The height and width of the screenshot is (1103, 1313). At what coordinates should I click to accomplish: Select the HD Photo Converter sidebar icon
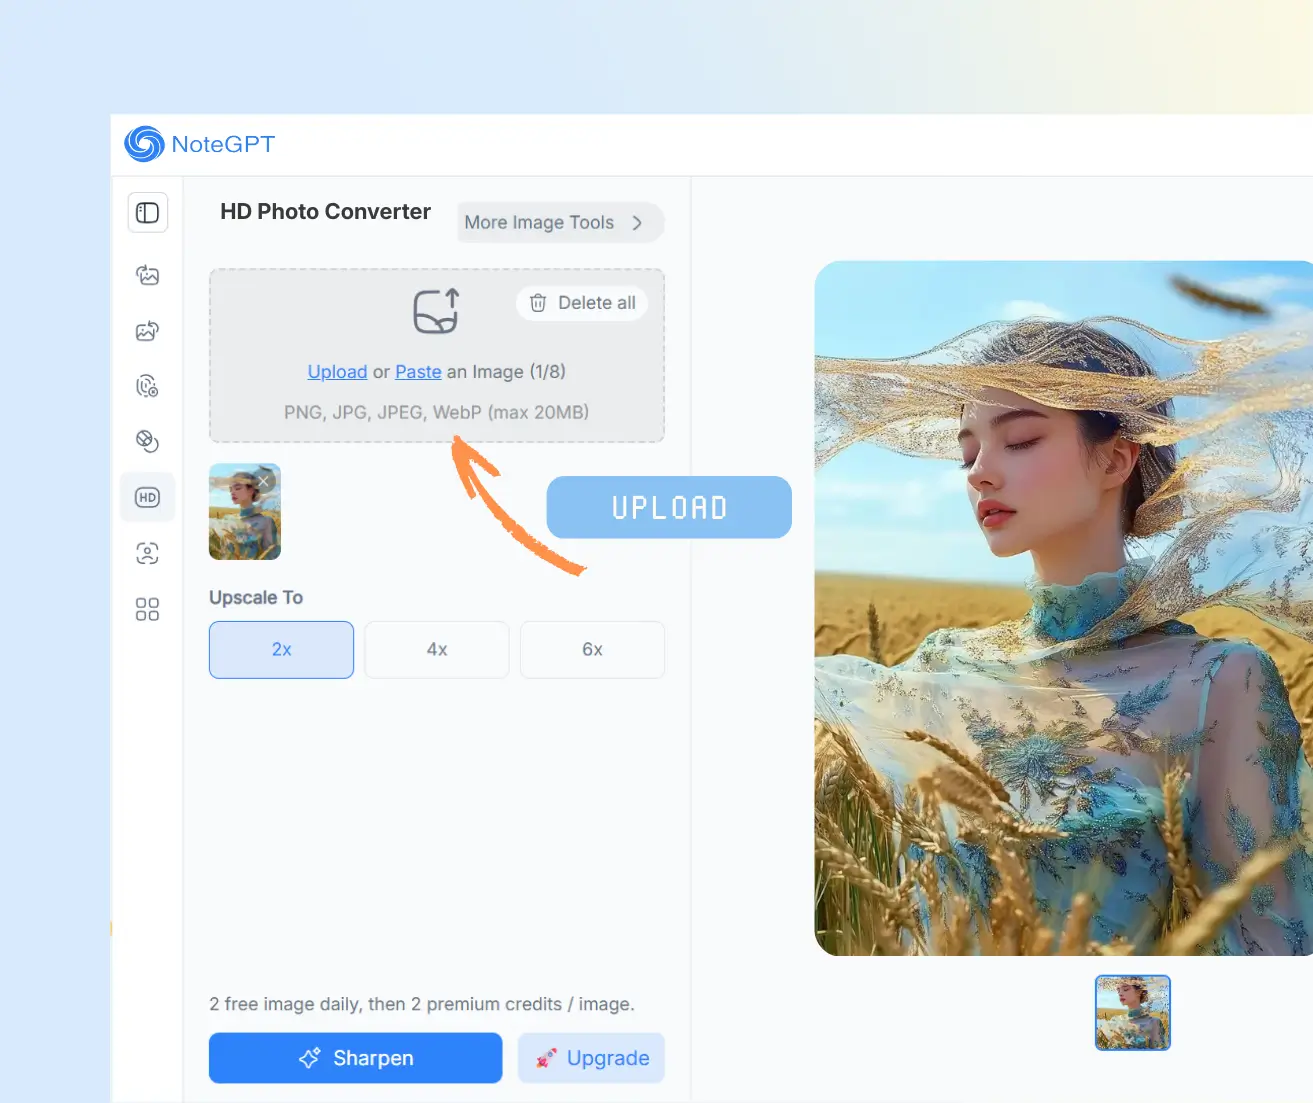[x=147, y=497]
